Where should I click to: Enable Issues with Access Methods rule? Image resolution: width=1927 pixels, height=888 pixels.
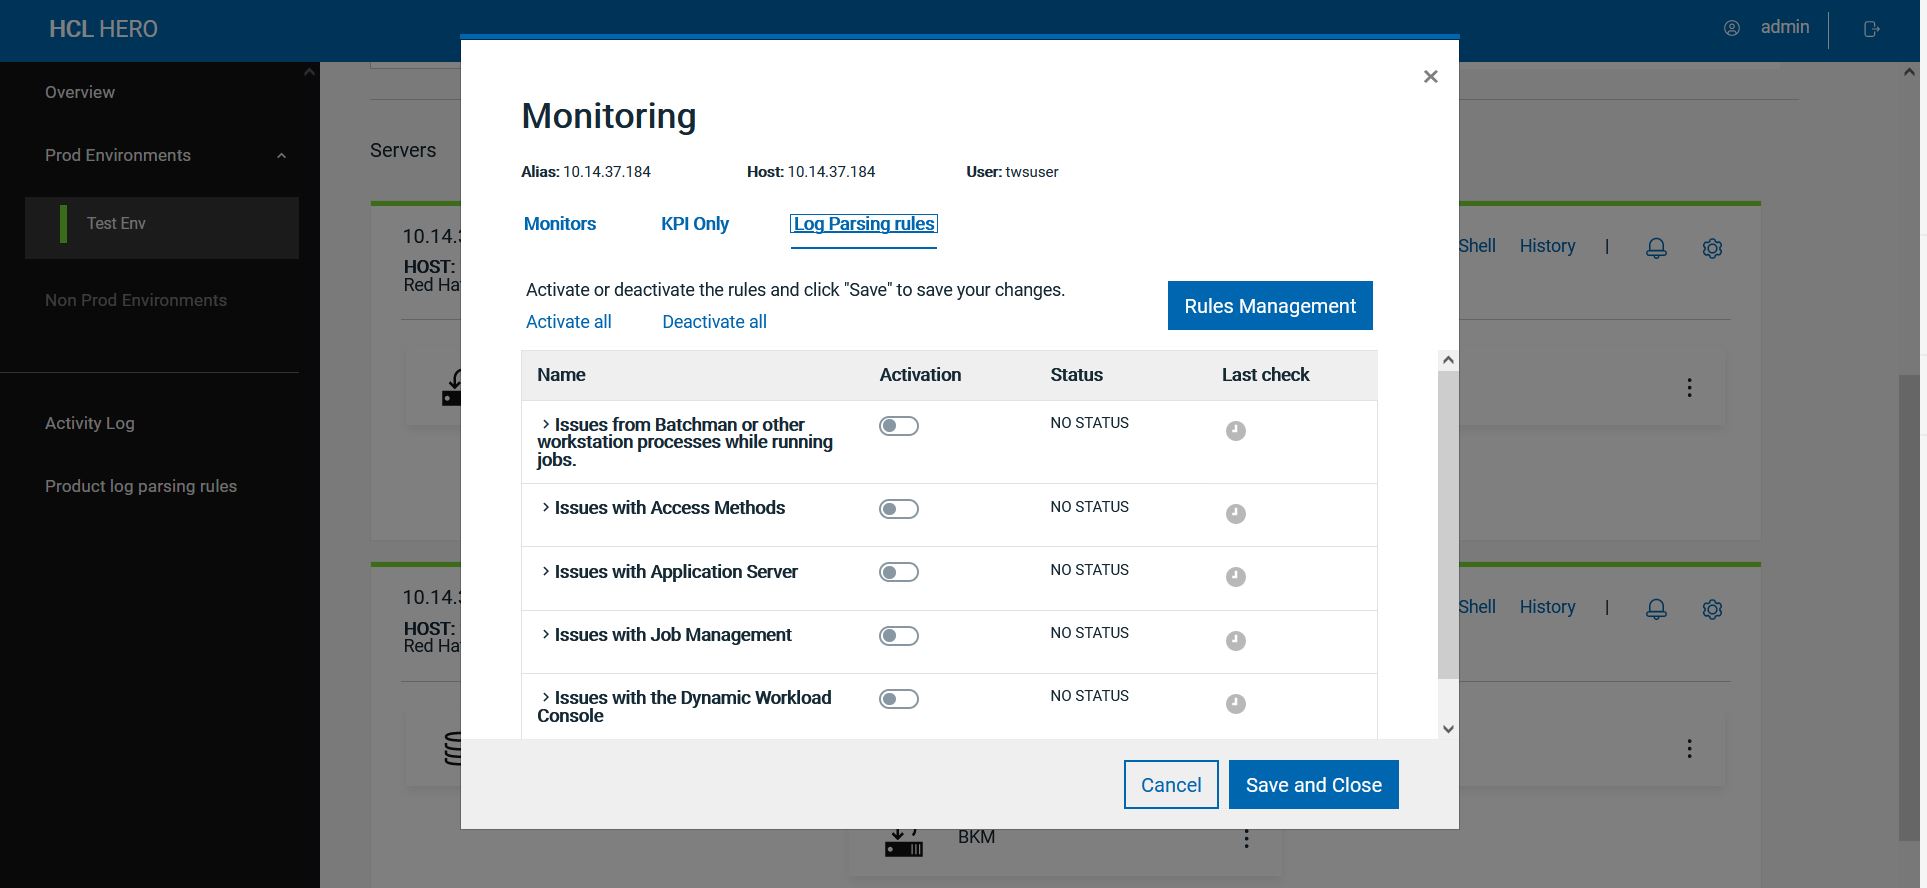point(898,509)
